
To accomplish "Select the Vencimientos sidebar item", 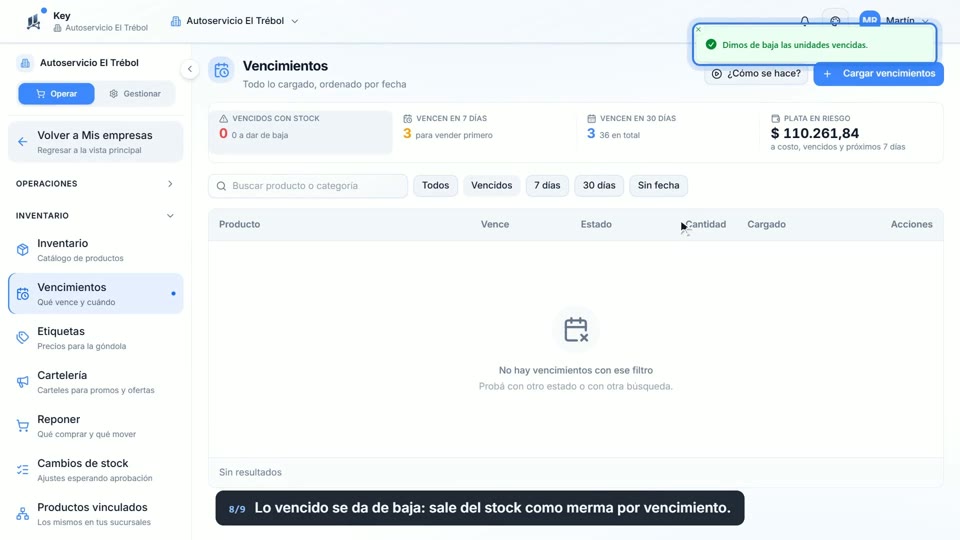I will 96,294.
